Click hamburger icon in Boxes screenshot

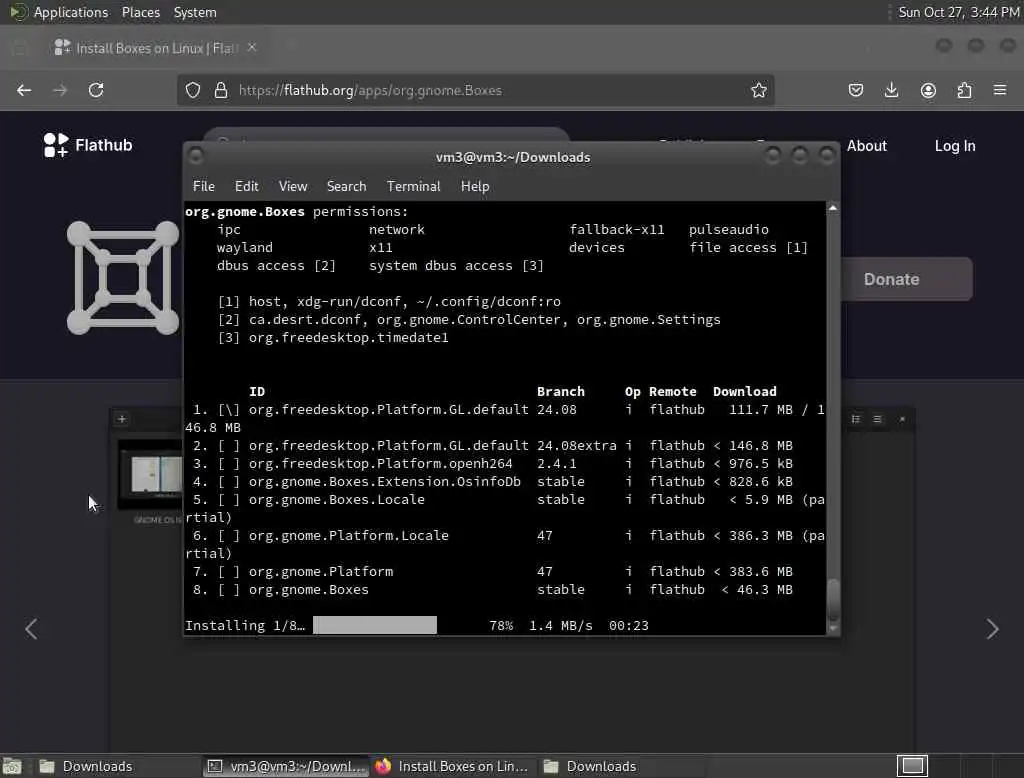click(x=878, y=419)
